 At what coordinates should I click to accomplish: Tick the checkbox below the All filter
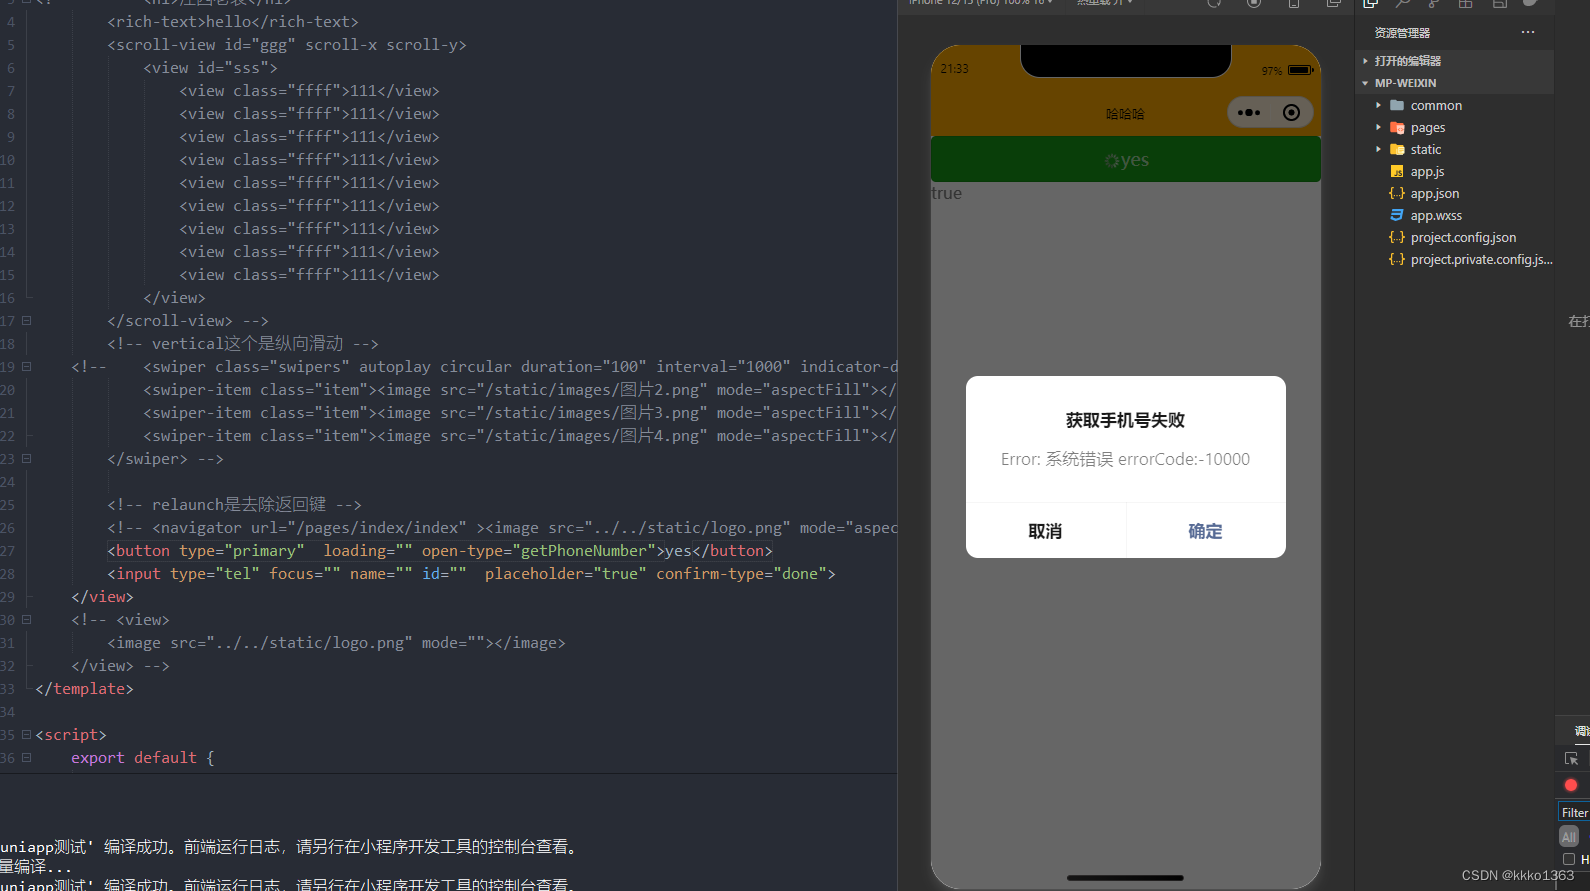click(1569, 859)
